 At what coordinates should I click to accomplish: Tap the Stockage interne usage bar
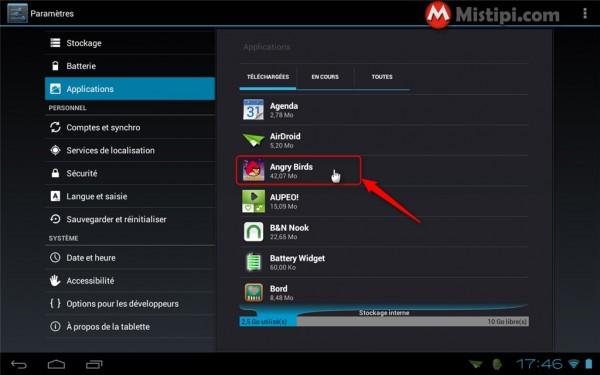[x=384, y=321]
